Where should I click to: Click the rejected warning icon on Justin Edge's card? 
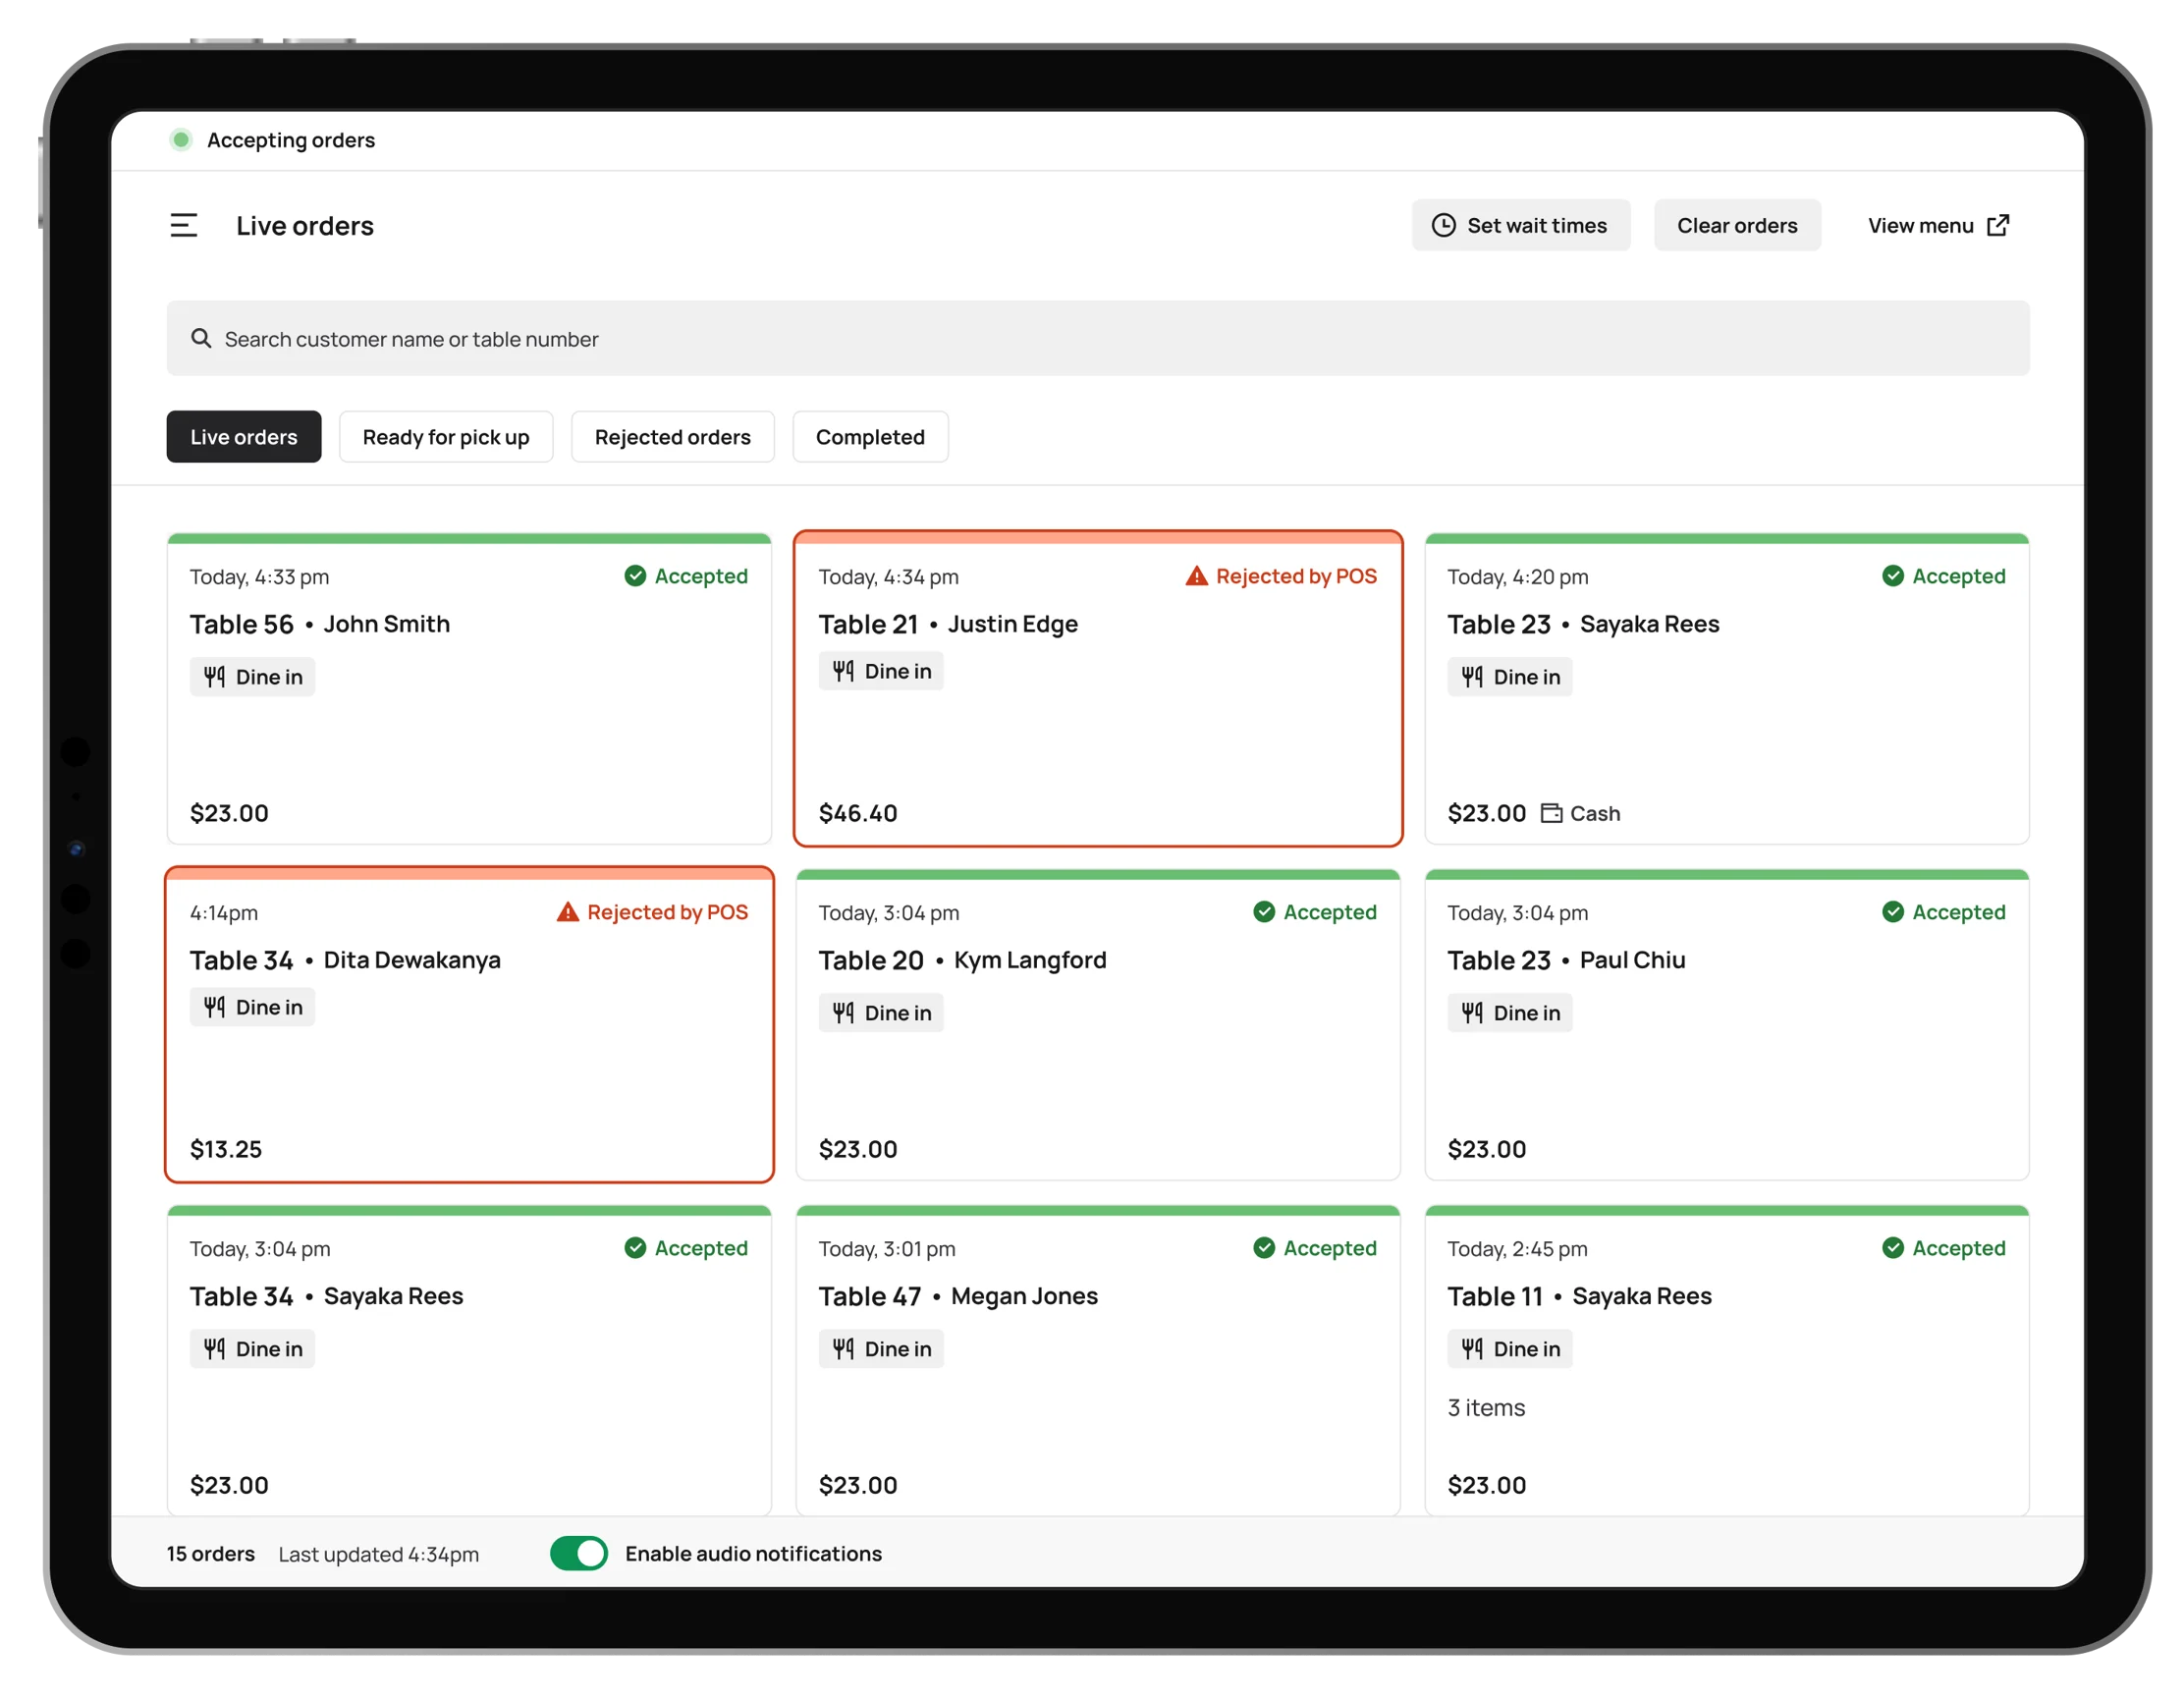coord(1196,576)
